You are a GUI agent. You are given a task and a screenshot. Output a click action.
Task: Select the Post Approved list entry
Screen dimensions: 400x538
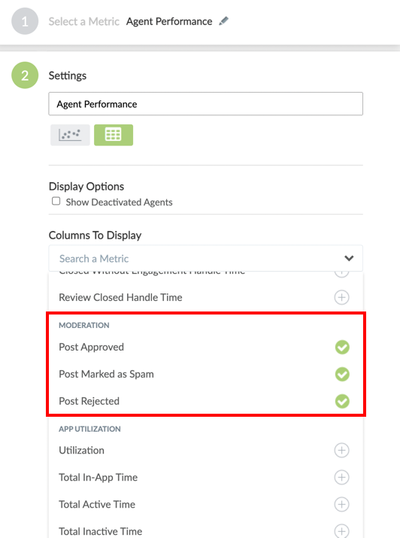[205, 347]
